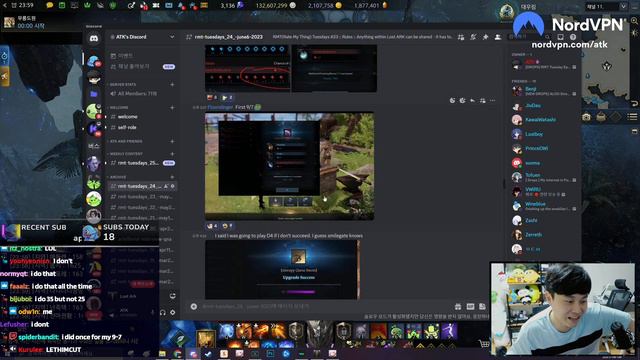The image size is (640, 360).
Task: Open channel threads icon in header
Action: tap(461, 37)
